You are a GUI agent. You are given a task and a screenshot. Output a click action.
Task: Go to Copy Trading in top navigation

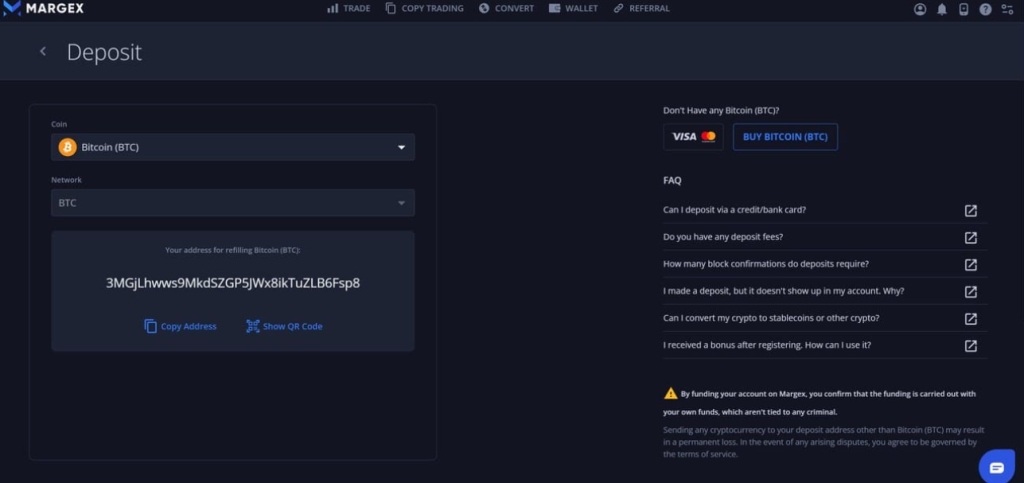(424, 9)
